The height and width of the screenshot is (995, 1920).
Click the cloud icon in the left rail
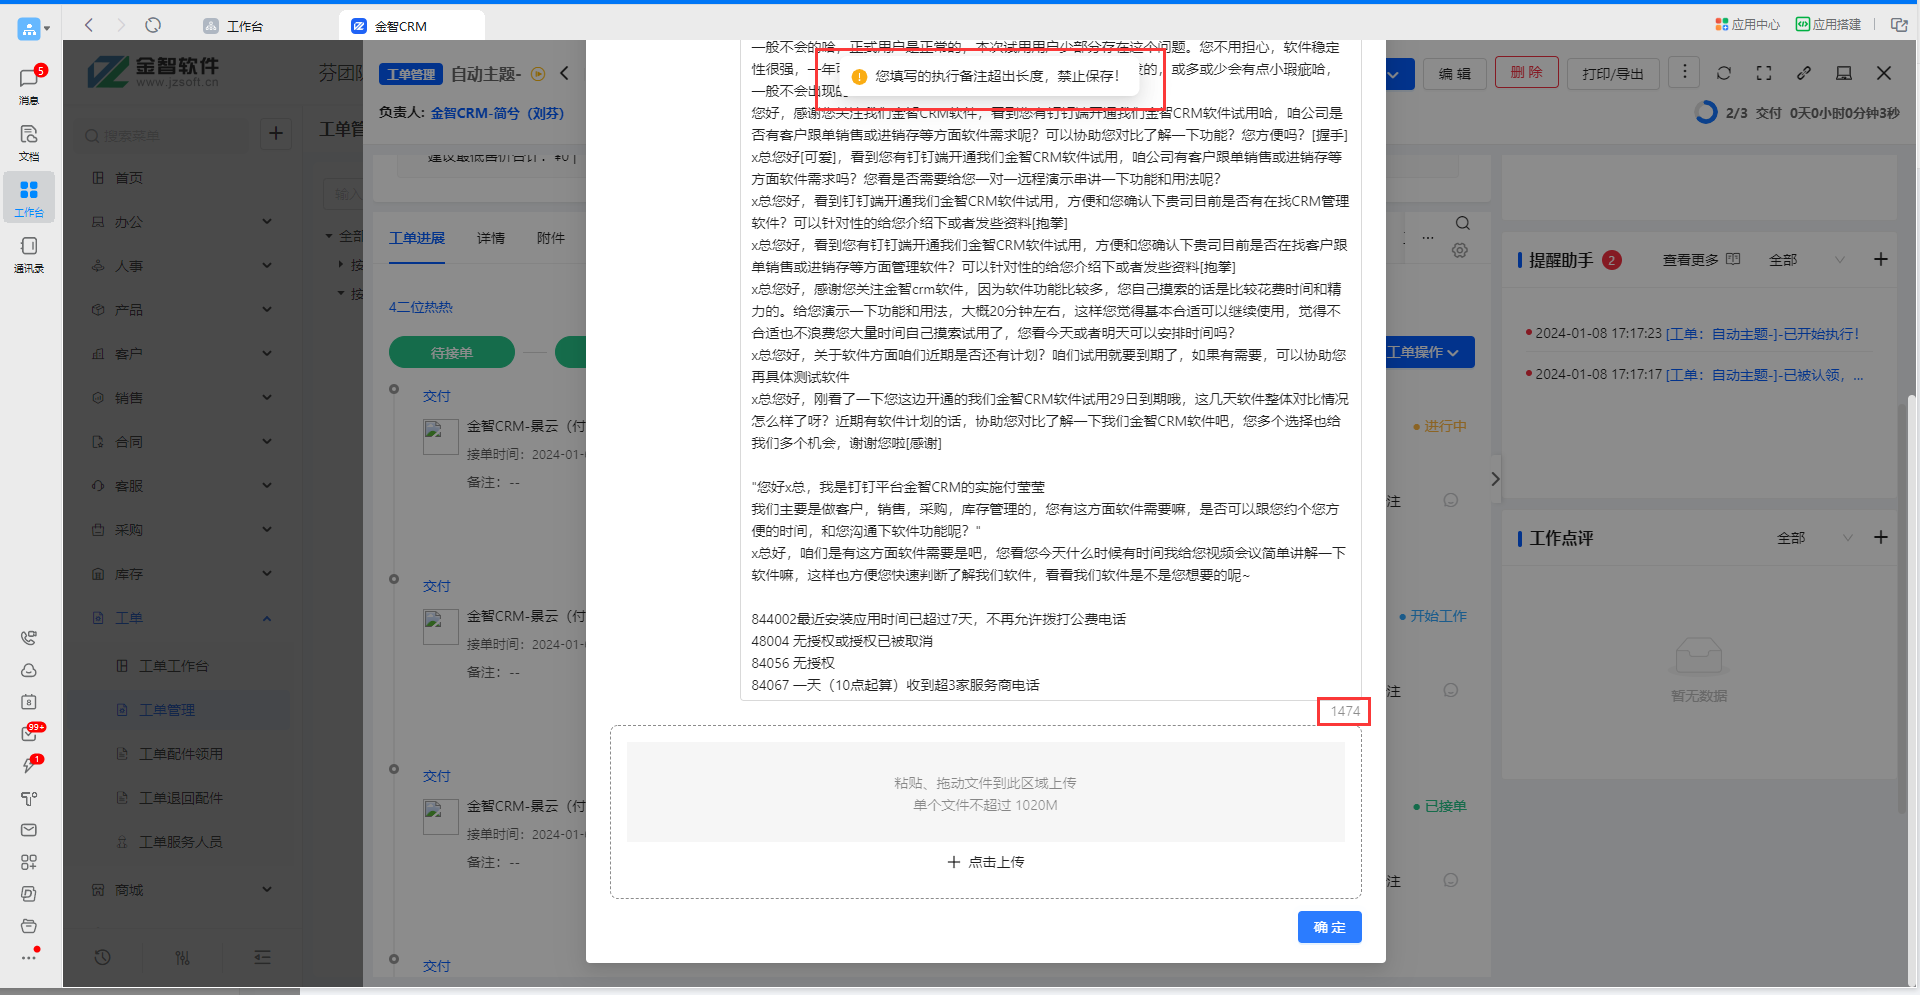point(29,670)
